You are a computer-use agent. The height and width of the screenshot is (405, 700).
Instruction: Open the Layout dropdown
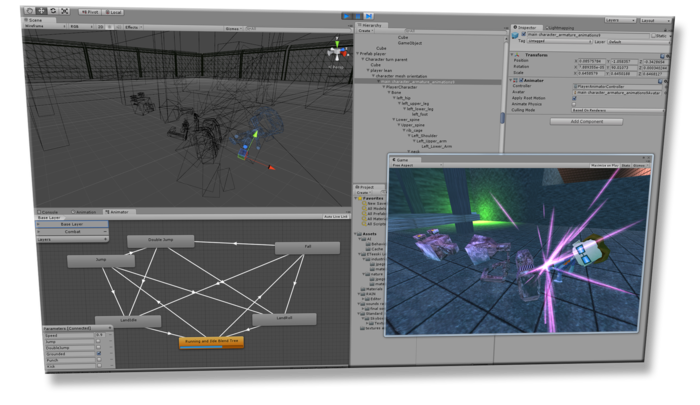tap(655, 21)
